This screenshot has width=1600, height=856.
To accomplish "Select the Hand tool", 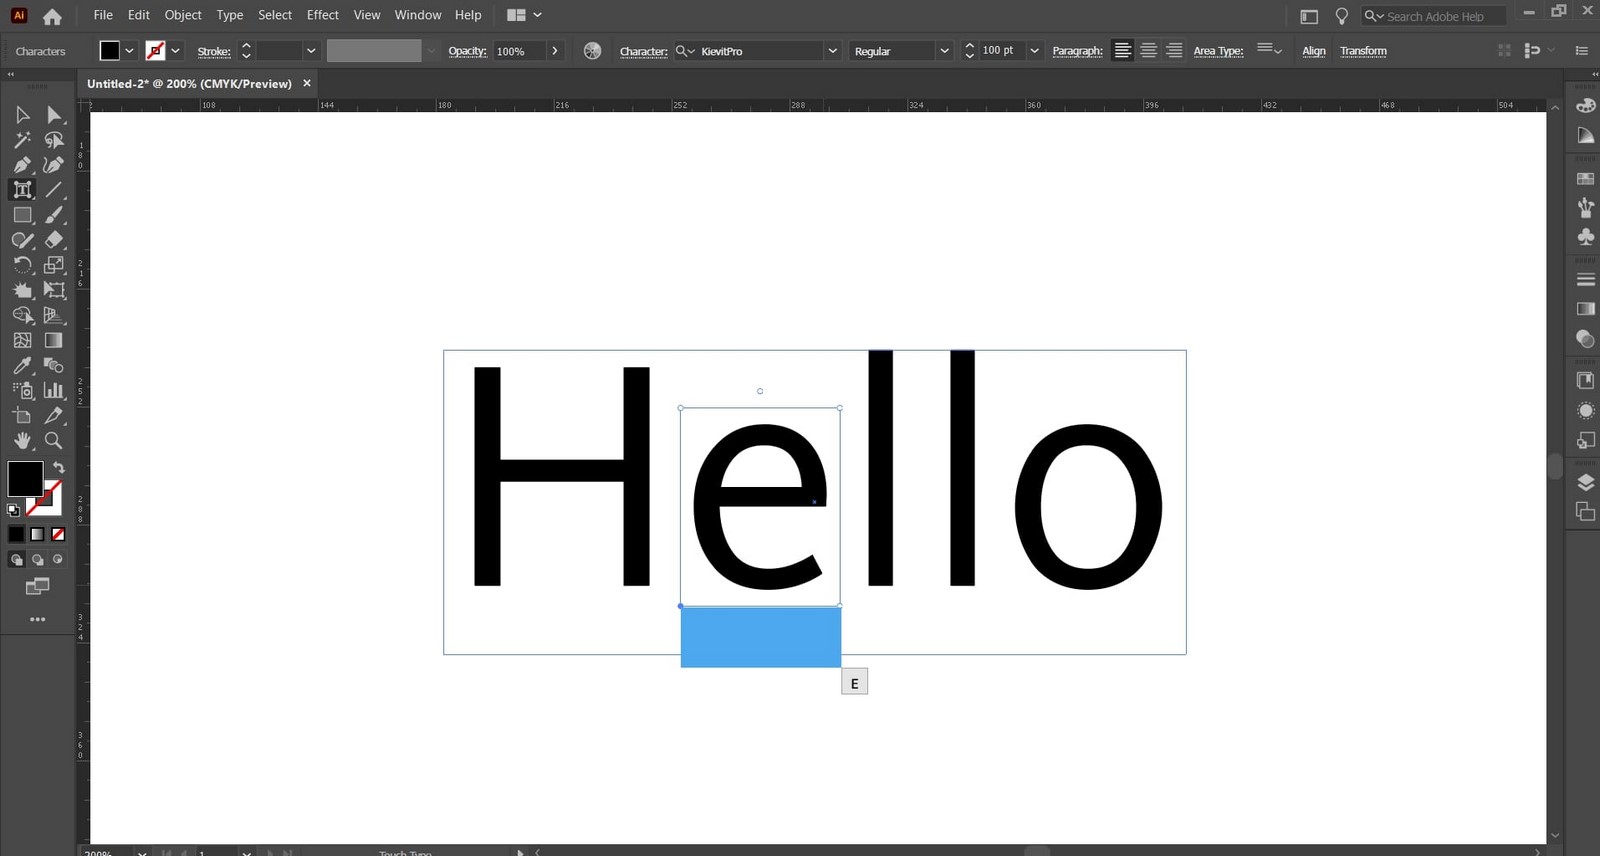I will tap(22, 440).
